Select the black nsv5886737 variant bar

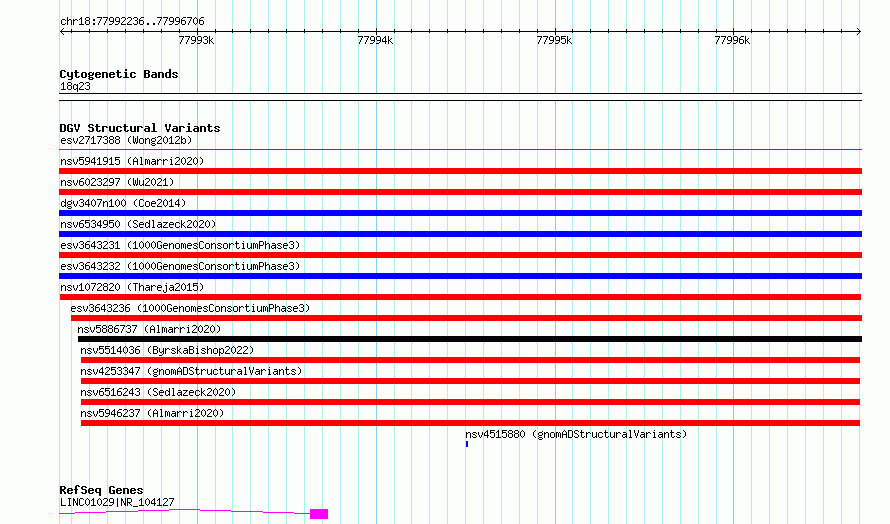point(469,339)
